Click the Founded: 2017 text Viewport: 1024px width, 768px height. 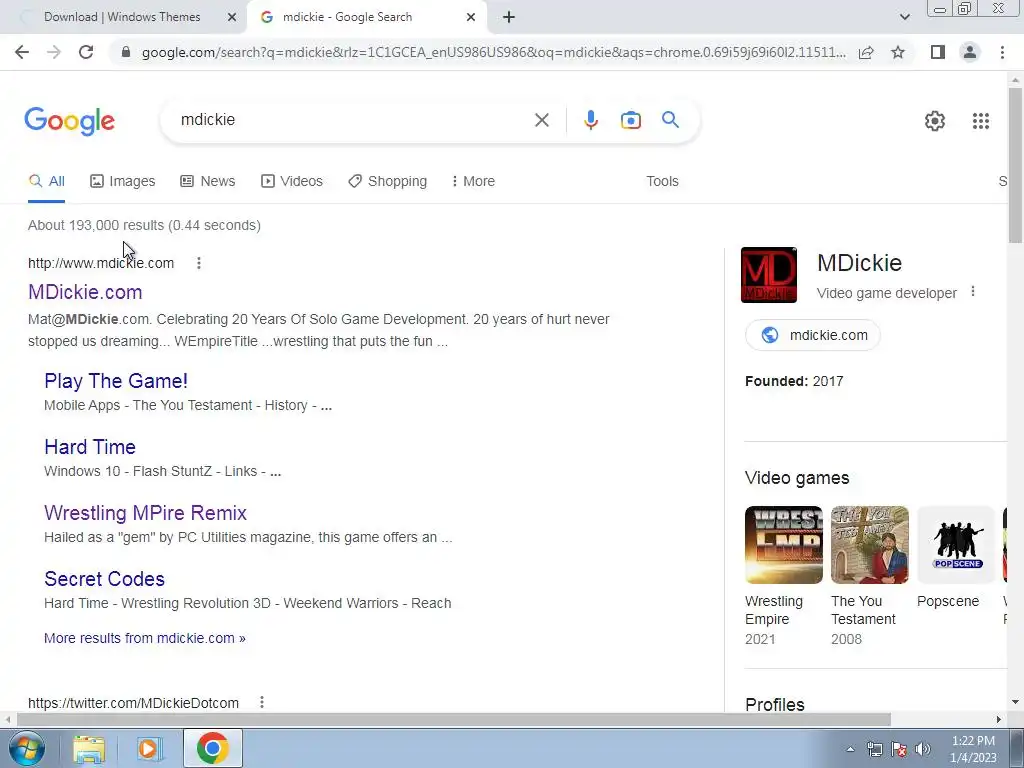(794, 381)
